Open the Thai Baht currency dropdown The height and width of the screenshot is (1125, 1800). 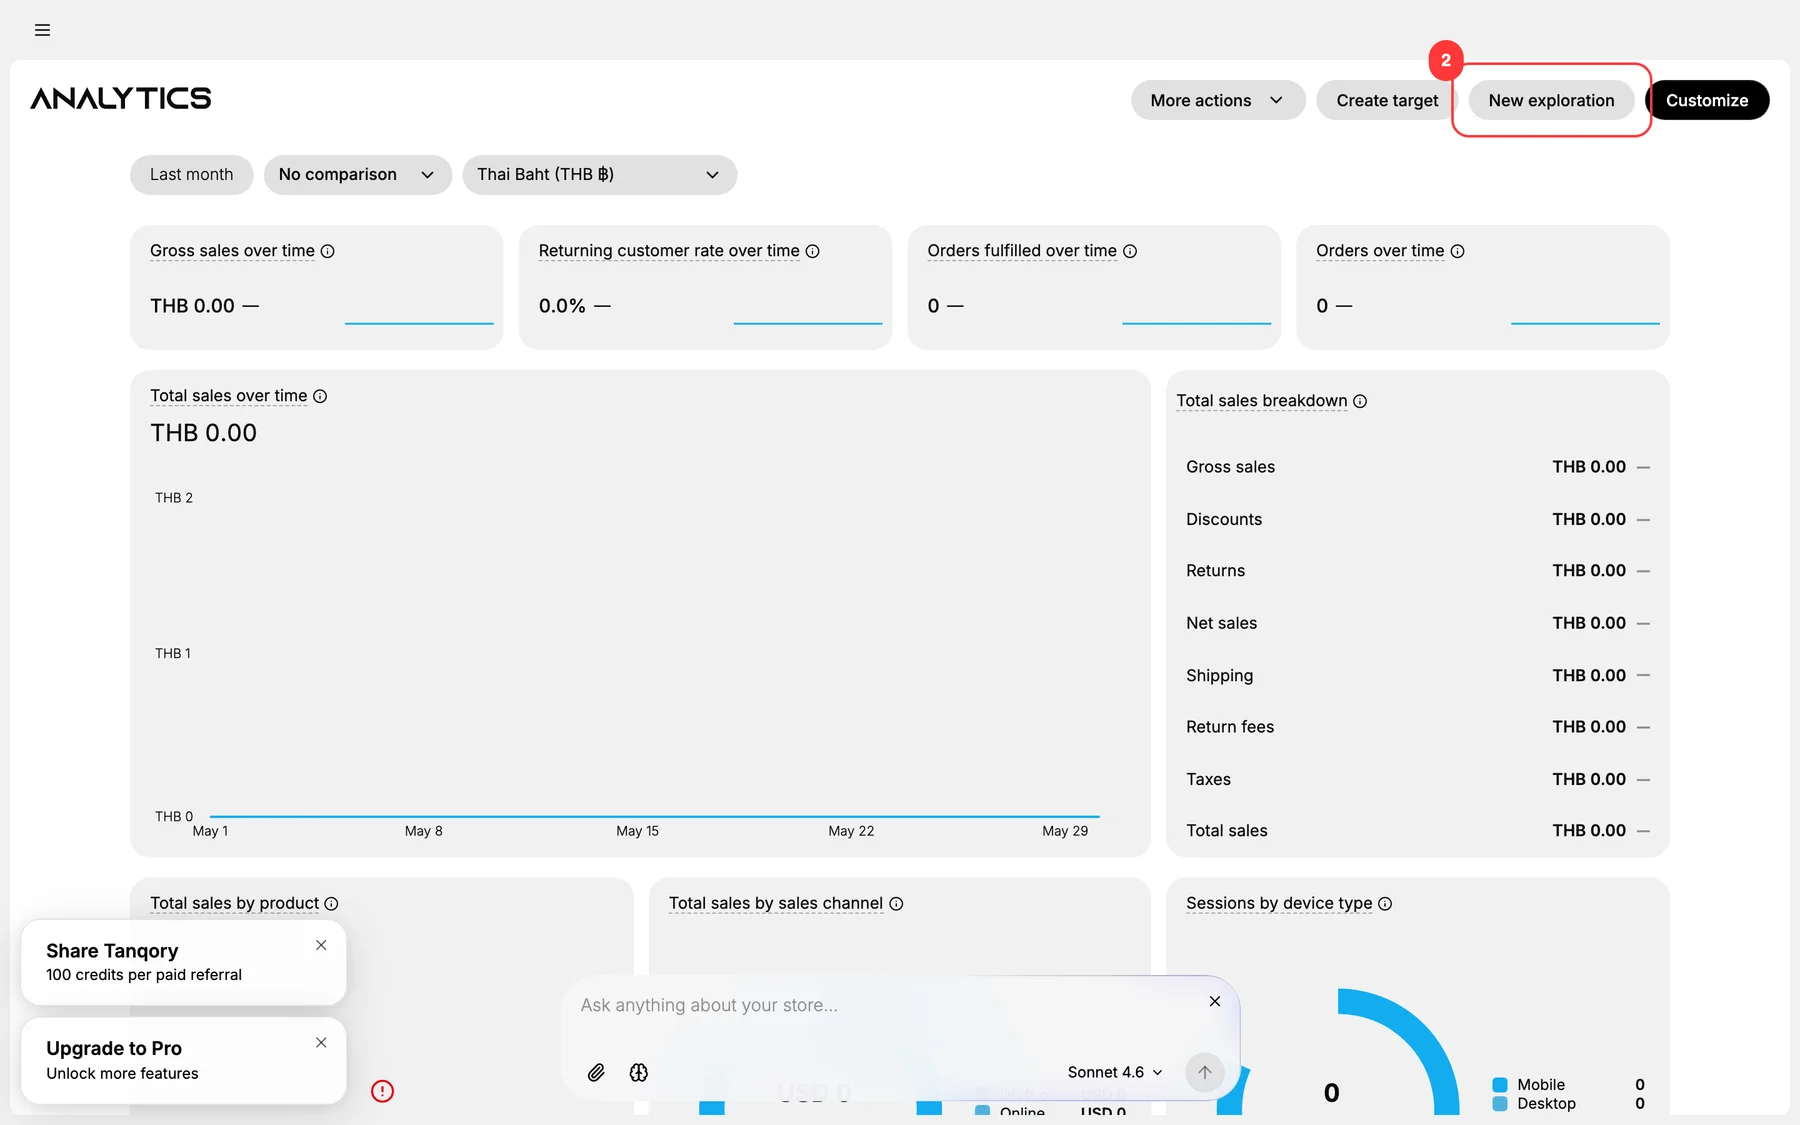[600, 175]
